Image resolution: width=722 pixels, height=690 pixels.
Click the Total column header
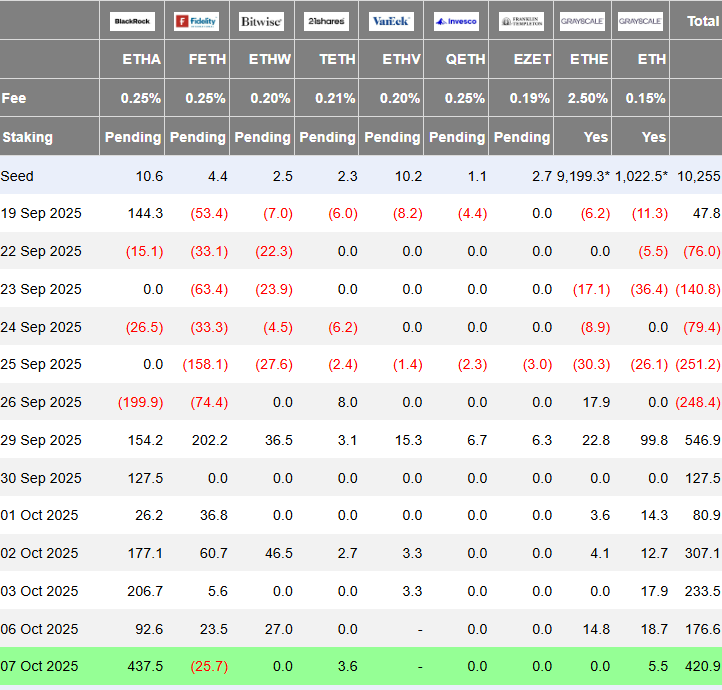701,21
